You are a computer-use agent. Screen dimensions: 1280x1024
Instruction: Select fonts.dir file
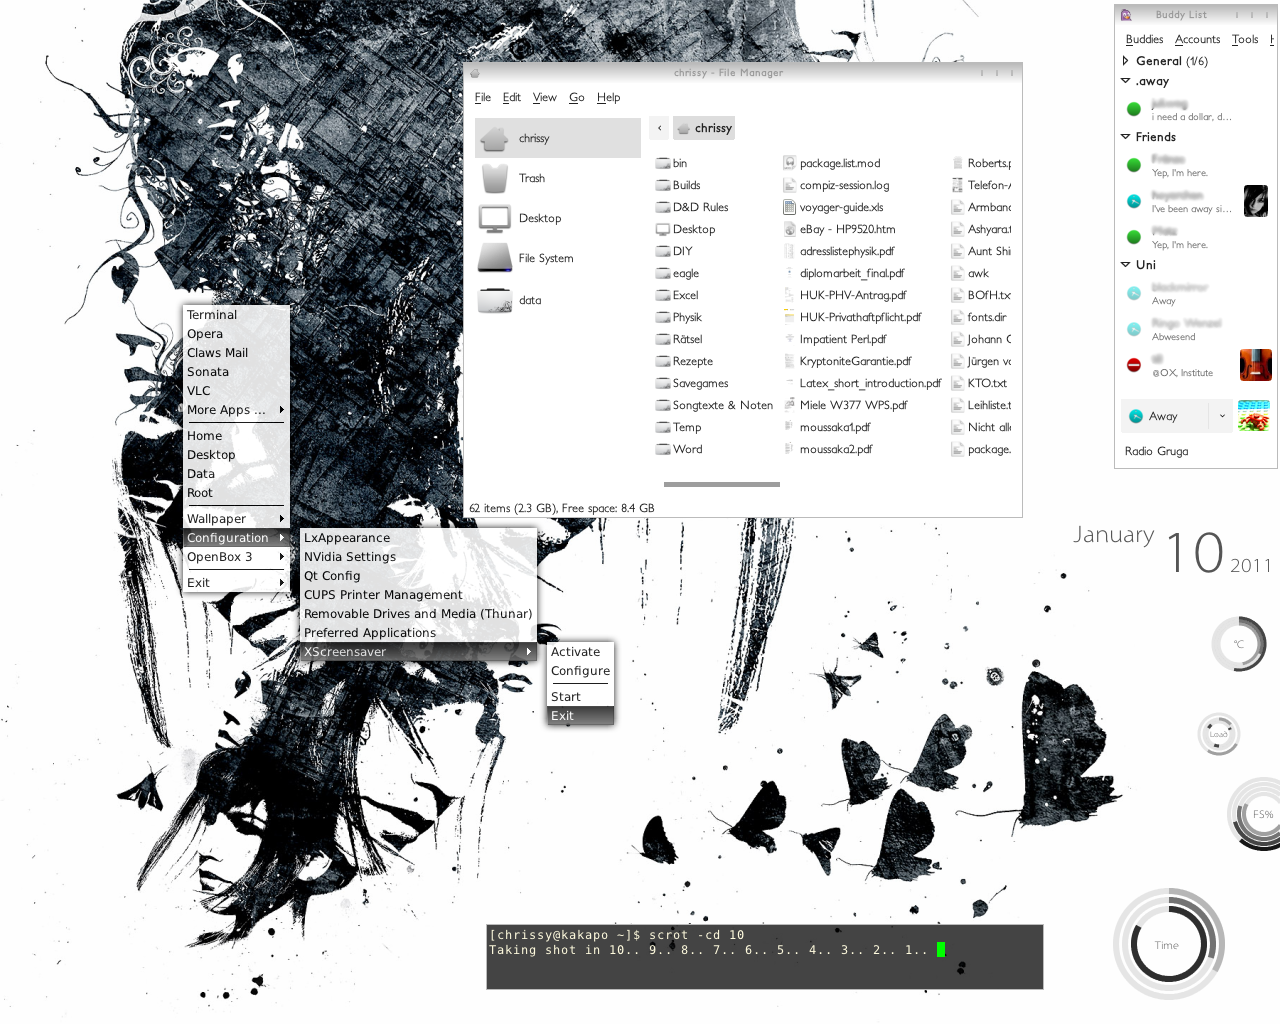tap(979, 317)
